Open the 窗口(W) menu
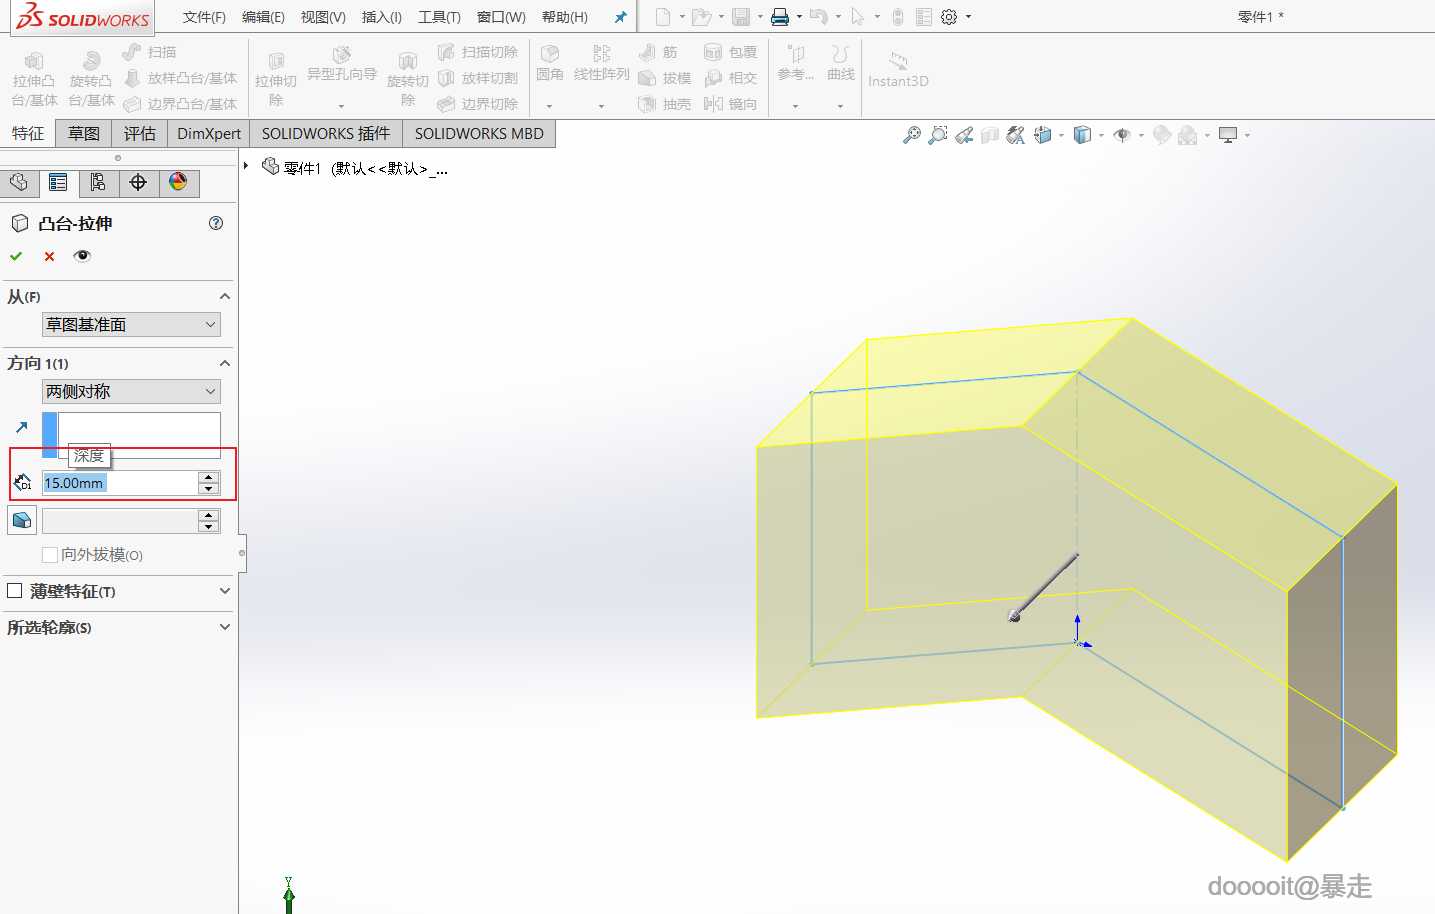 [501, 17]
